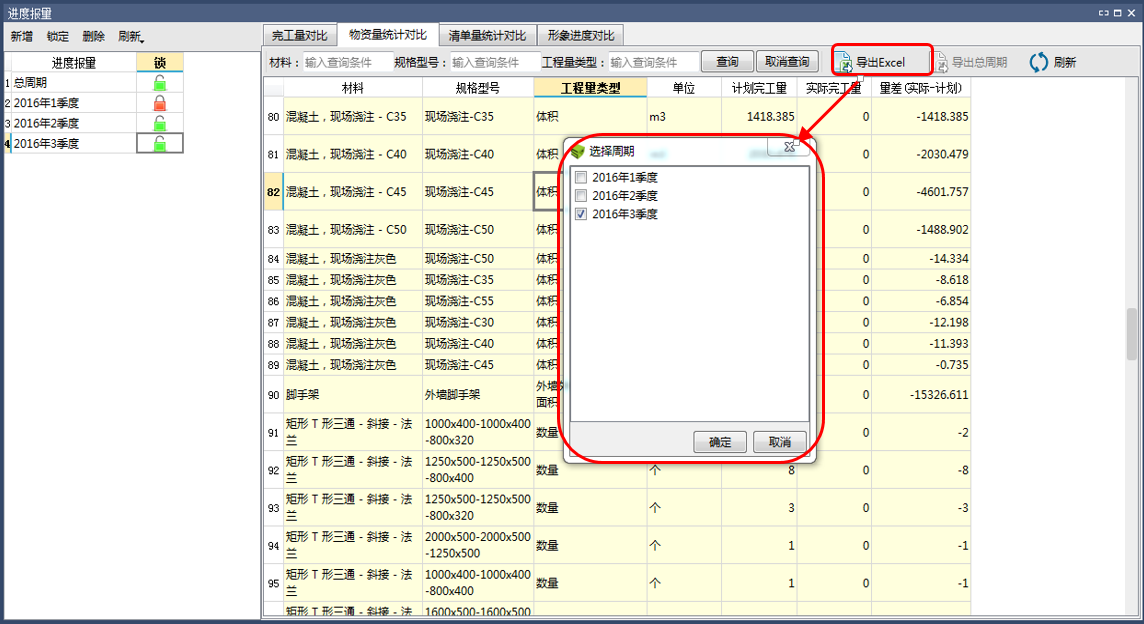The width and height of the screenshot is (1144, 624).
Task: Click the 外墙脚手架 spec cell
Action: [x=478, y=395]
